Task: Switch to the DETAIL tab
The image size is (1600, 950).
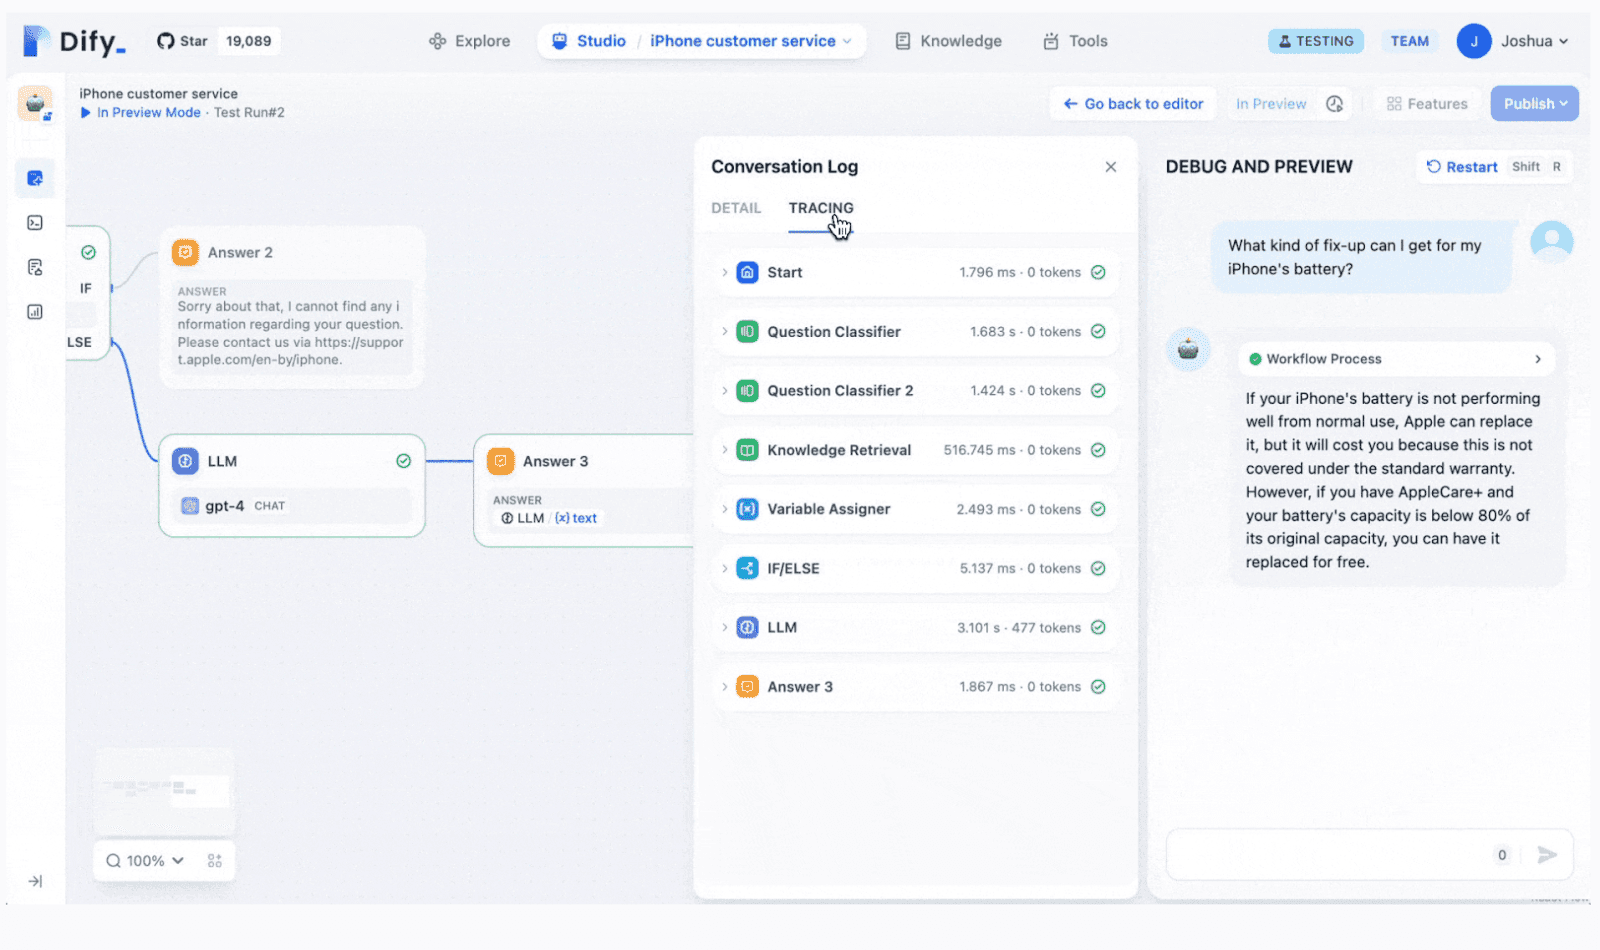Action: point(736,208)
